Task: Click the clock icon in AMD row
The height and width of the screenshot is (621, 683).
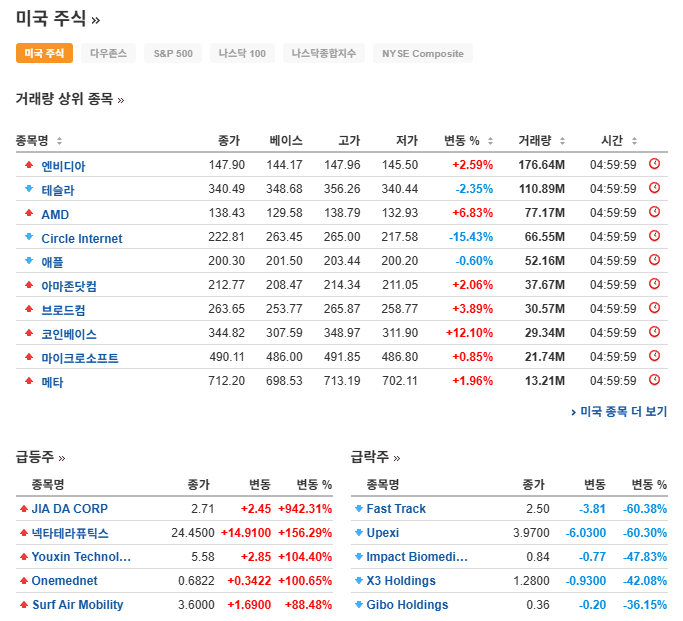Action: (654, 212)
